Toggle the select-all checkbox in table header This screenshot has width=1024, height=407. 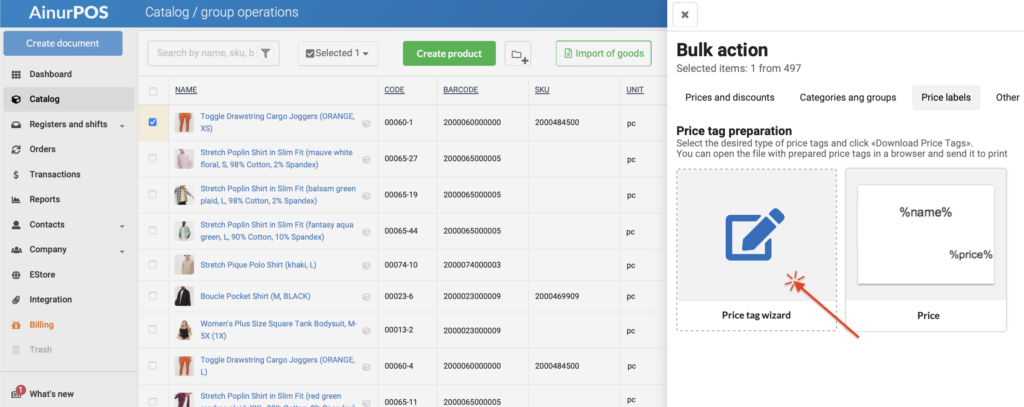153,91
